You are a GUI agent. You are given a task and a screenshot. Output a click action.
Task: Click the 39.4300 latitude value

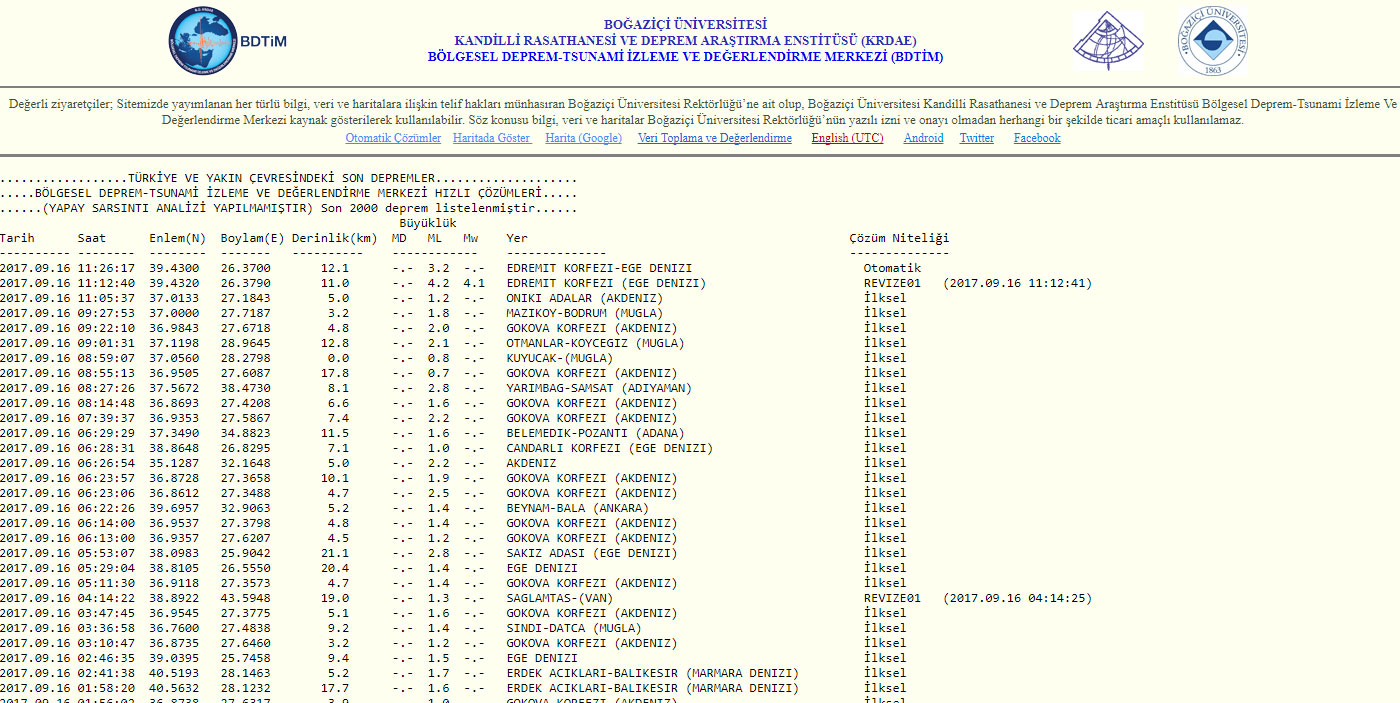pos(174,268)
